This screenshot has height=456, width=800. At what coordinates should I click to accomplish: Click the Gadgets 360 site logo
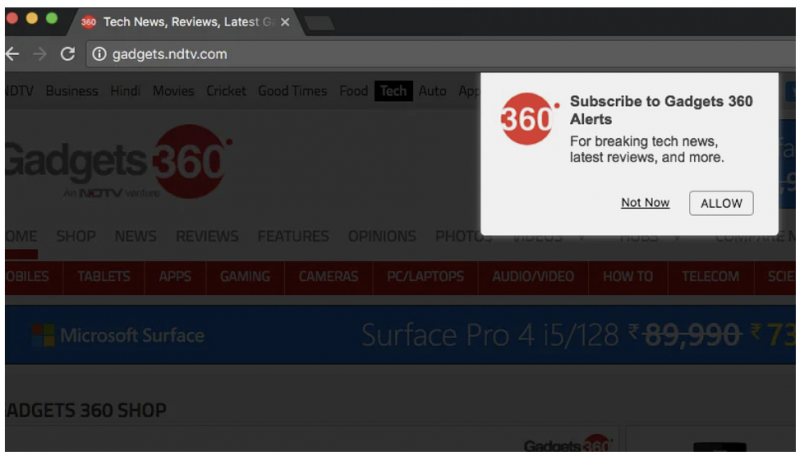coord(119,161)
